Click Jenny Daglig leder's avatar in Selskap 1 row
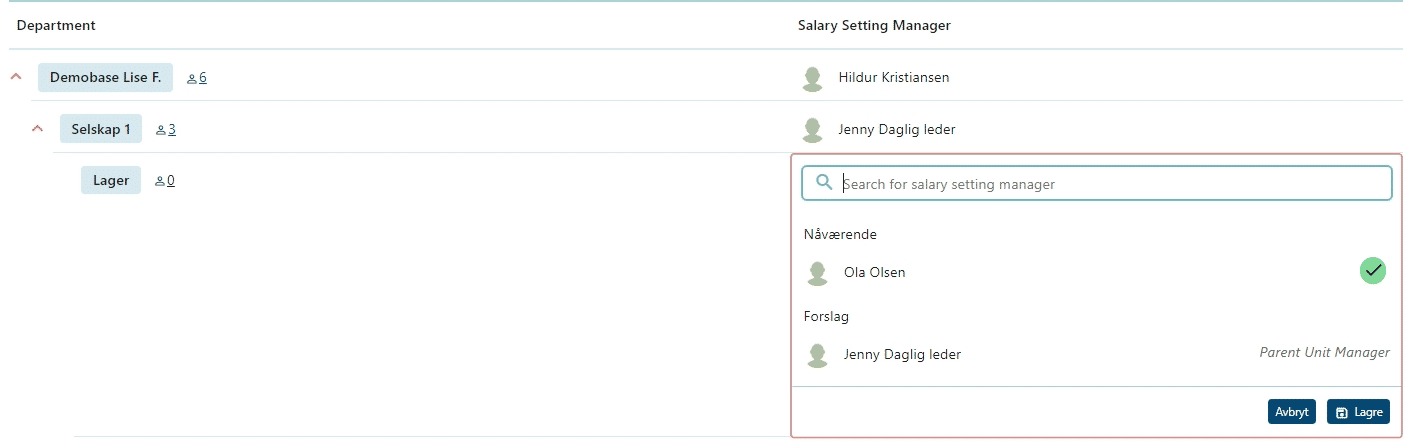This screenshot has width=1405, height=442. point(813,130)
